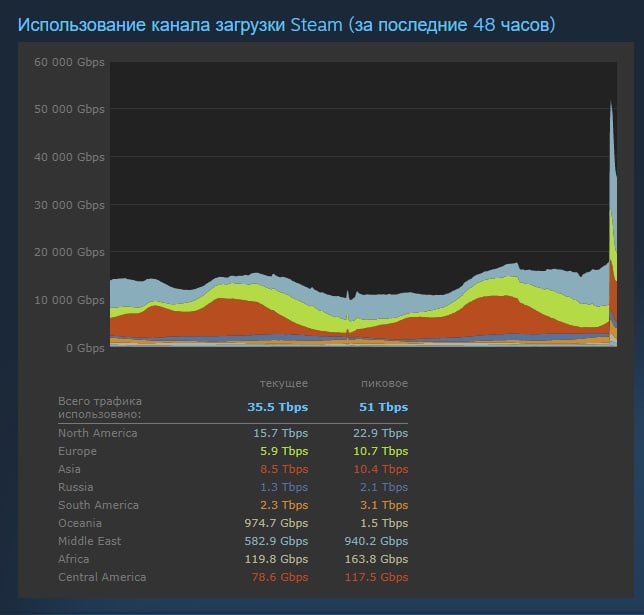Click the traffic spike peak on the chart
Image resolution: width=644 pixels, height=615 pixels.
pos(611,103)
